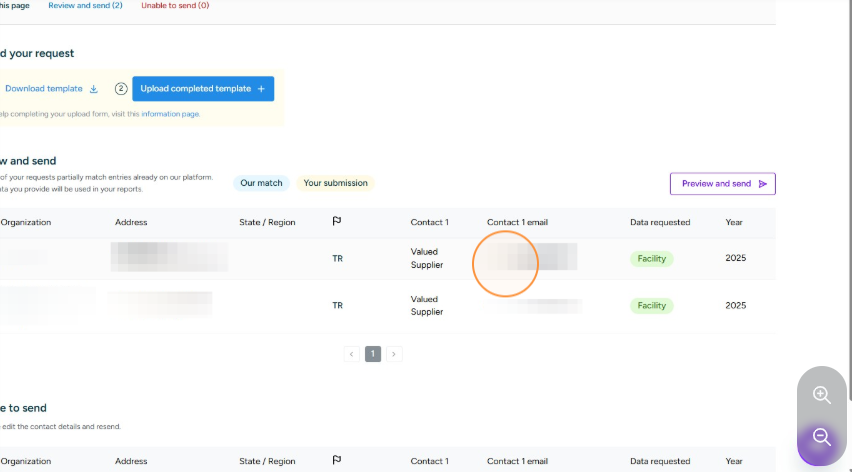852x472 pixels.
Task: Click the step 2 circled number indicator
Action: pos(121,89)
